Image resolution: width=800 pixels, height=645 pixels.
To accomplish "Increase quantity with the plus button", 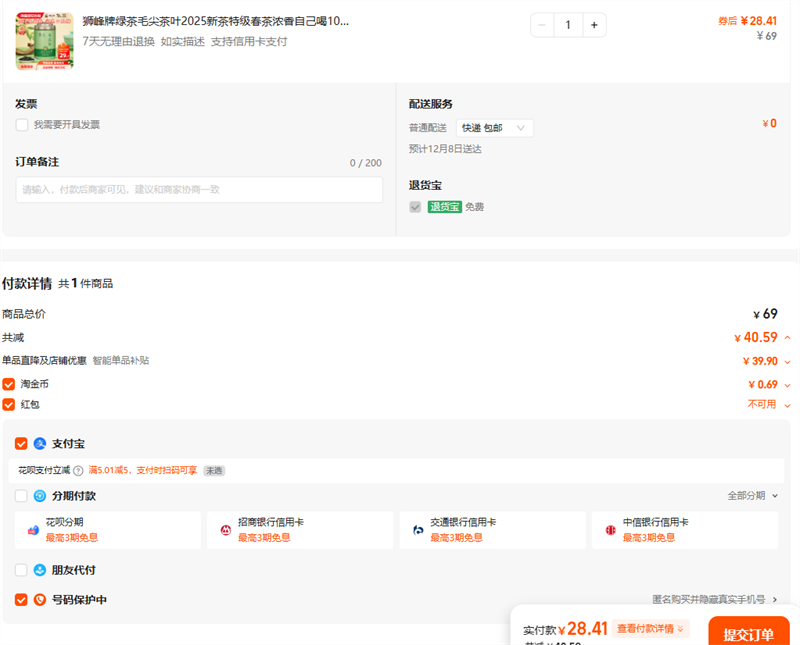I will [594, 25].
